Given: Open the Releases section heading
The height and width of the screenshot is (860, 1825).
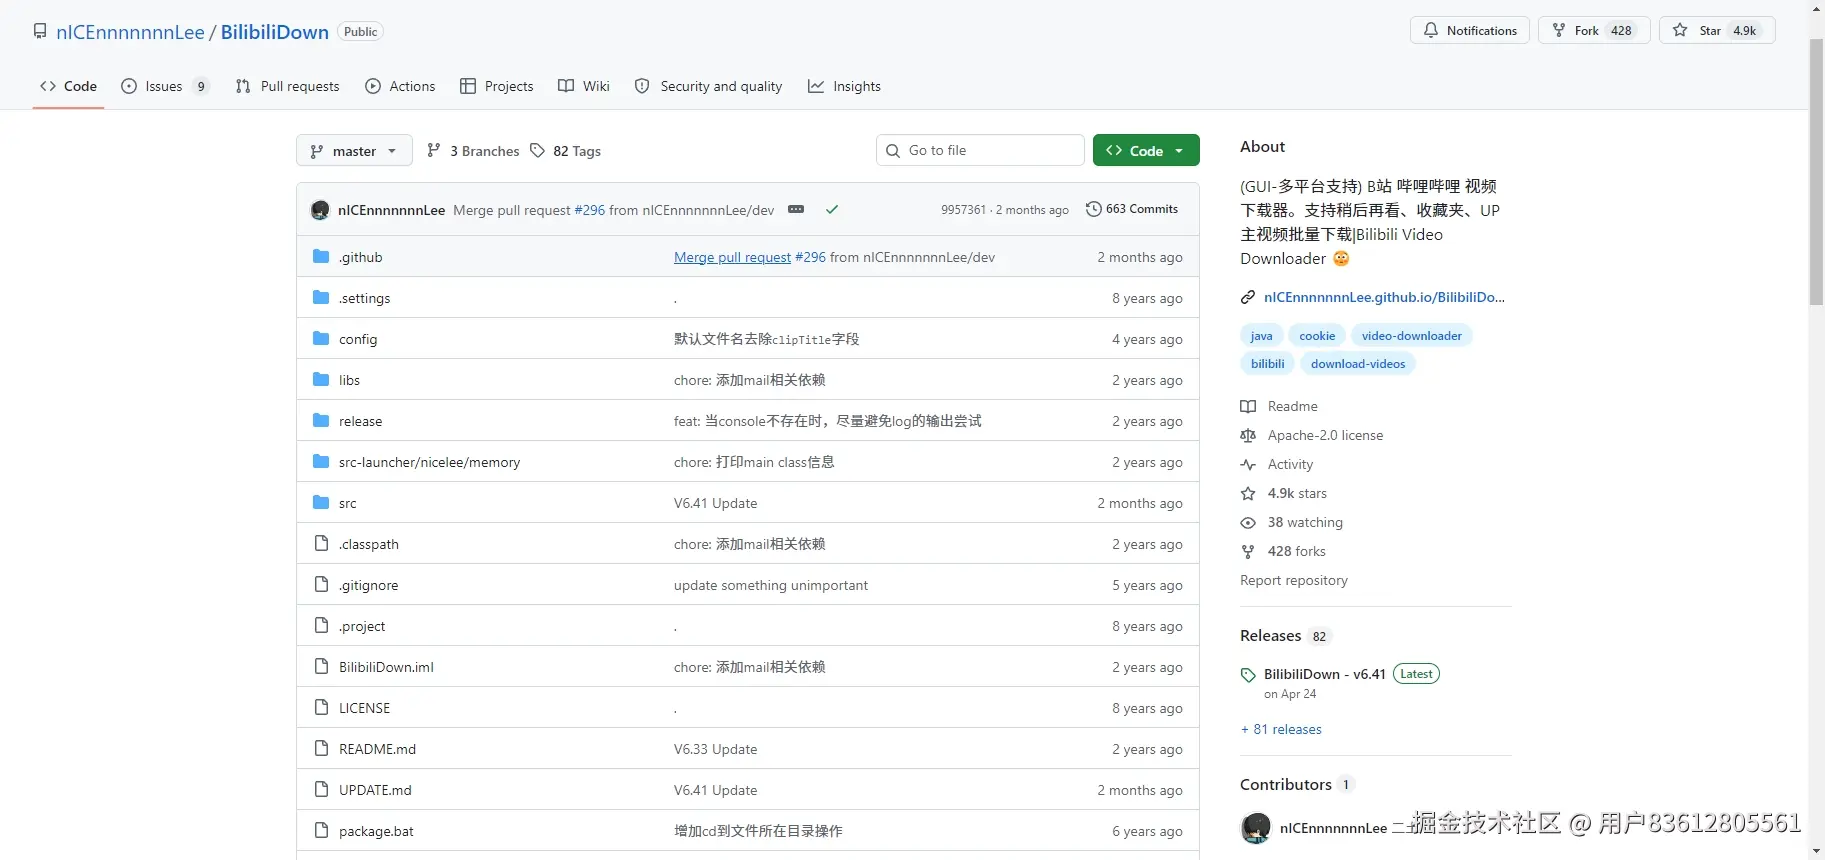Looking at the screenshot, I should coord(1270,635).
